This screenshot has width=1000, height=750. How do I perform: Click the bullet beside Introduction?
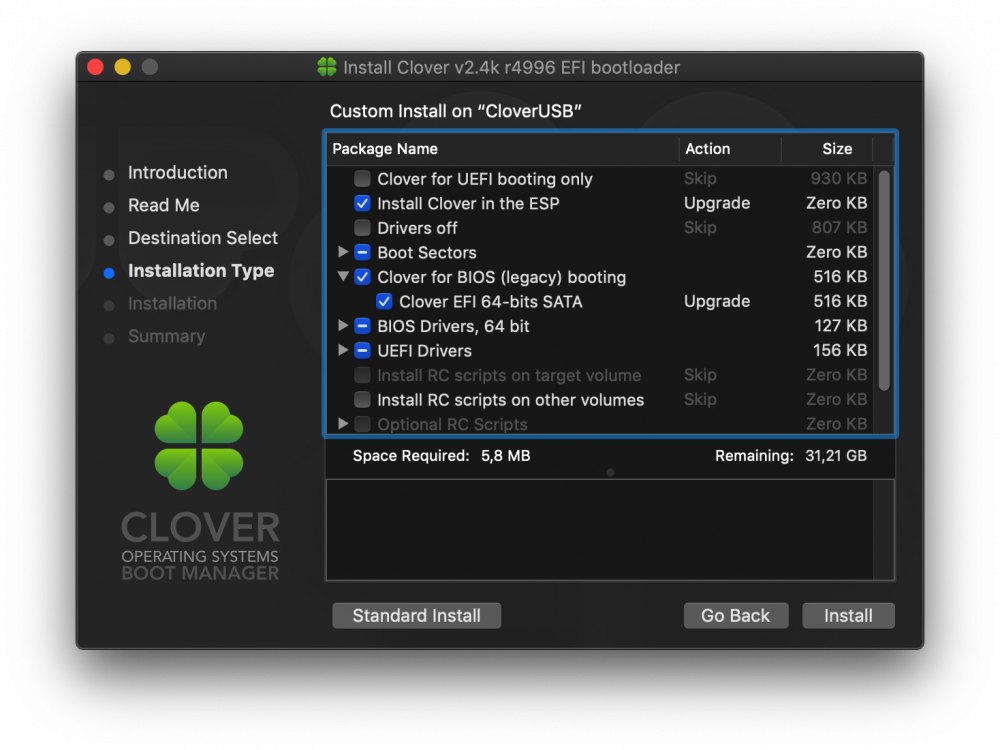click(x=109, y=175)
